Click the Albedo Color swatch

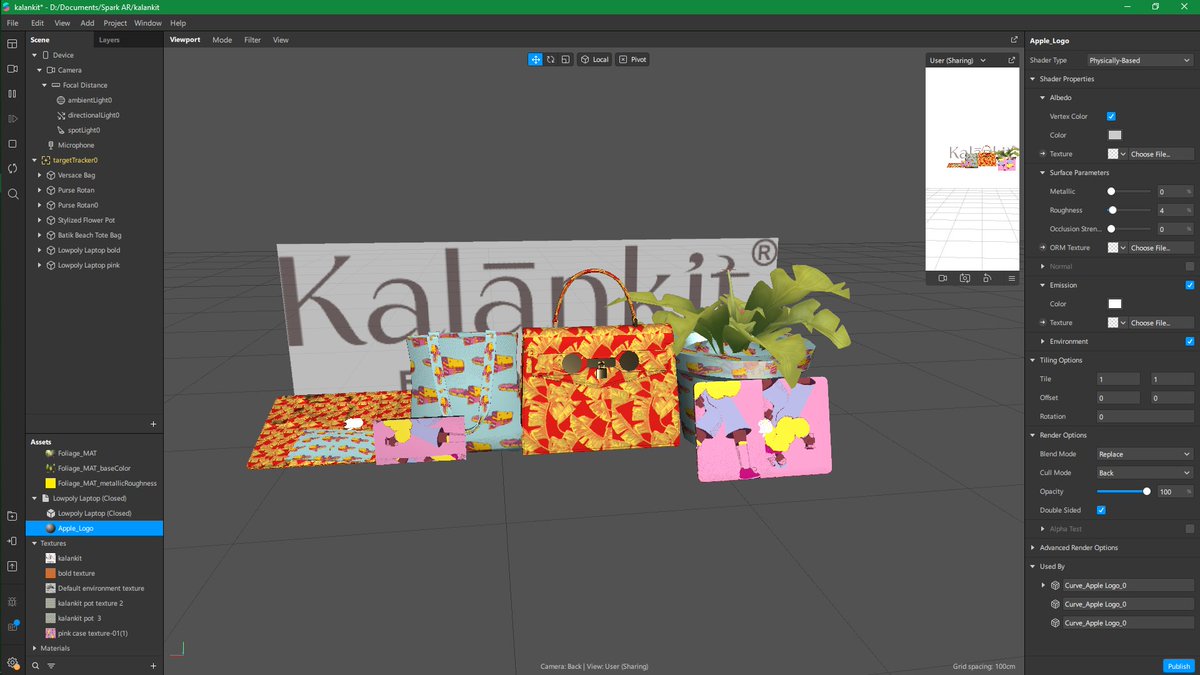click(1114, 135)
